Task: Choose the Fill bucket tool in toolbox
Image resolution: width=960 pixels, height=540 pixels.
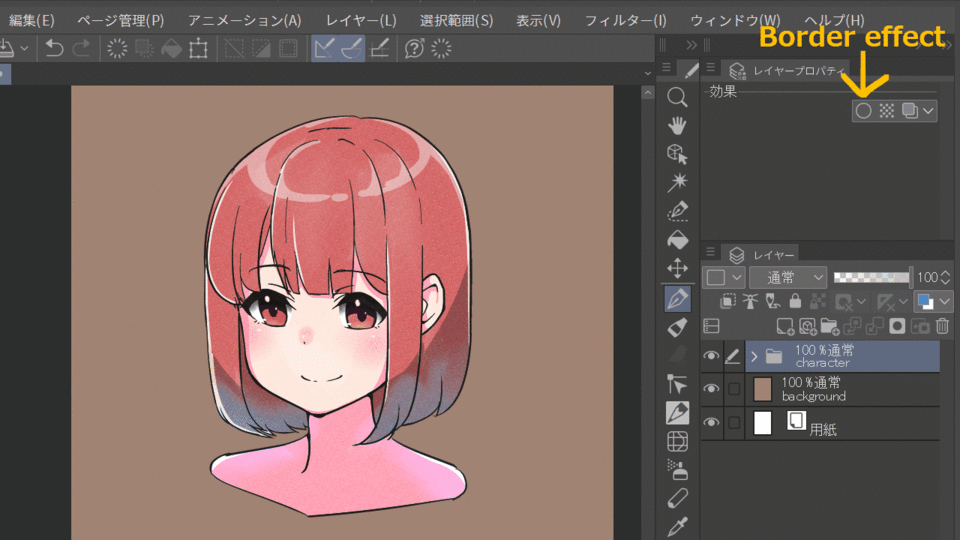Action: point(677,240)
